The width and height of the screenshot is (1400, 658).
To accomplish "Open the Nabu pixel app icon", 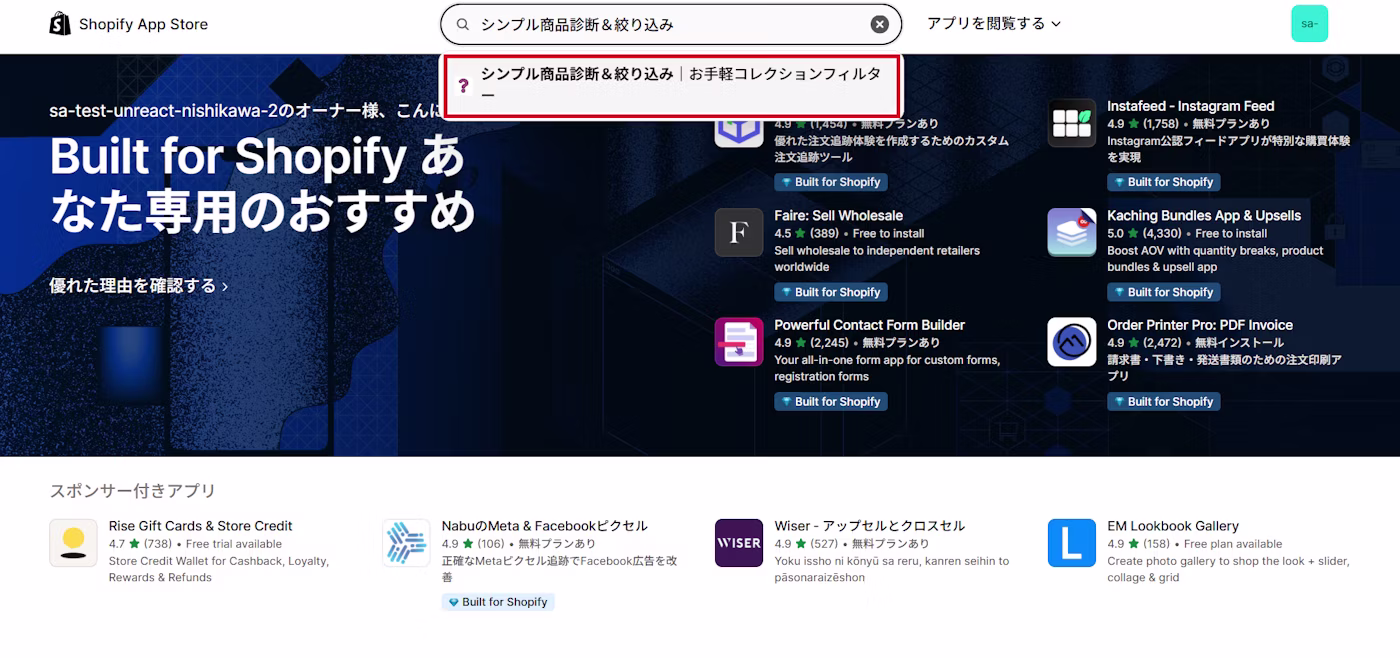I will click(406, 543).
